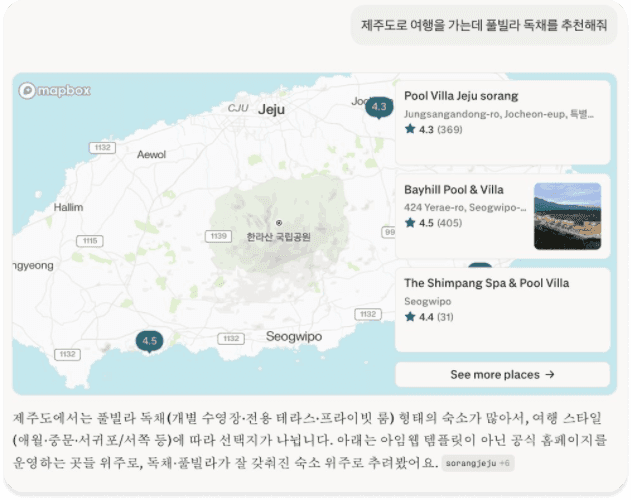Click the user message bubble about 제주도
Image resolution: width=631 pixels, height=500 pixels.
[484, 25]
